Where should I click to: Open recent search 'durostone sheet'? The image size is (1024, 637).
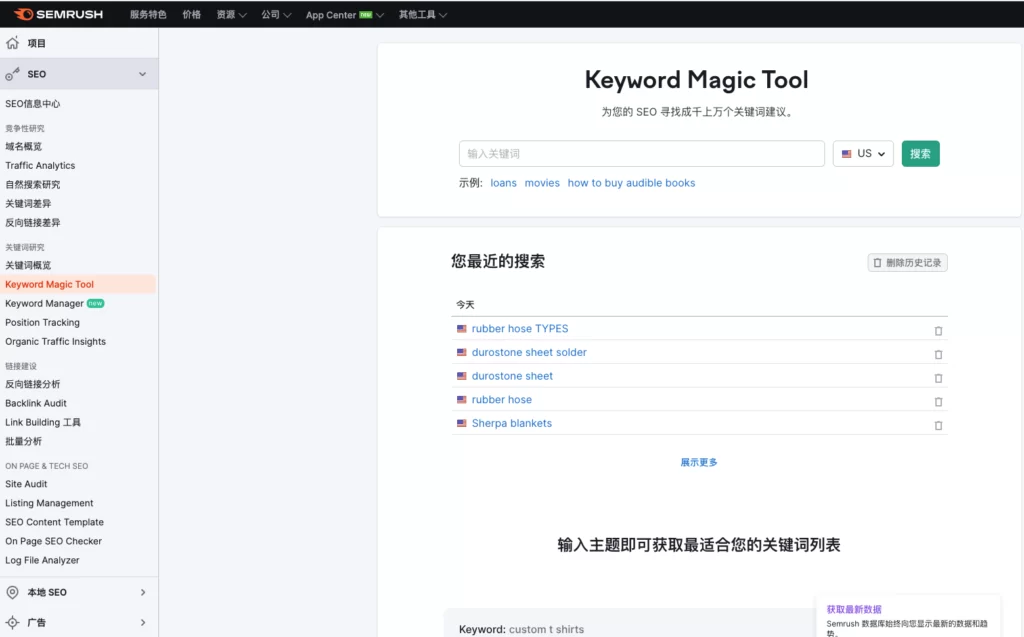[x=512, y=376]
